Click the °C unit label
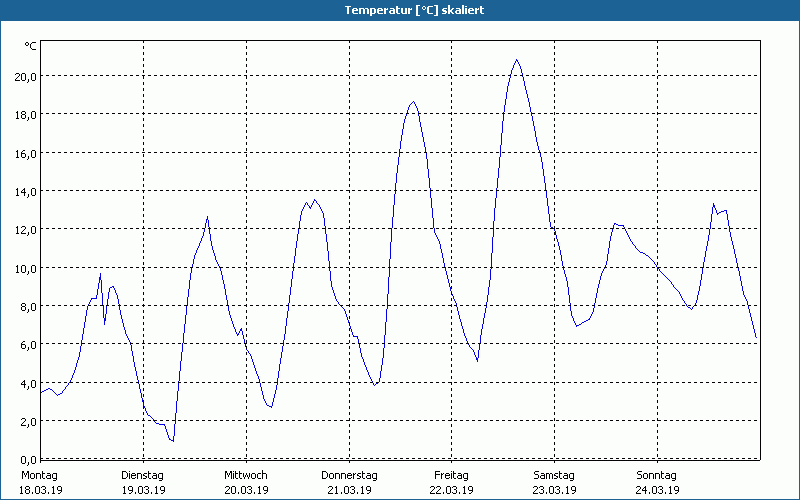This screenshot has height=500, width=800. tap(31, 46)
